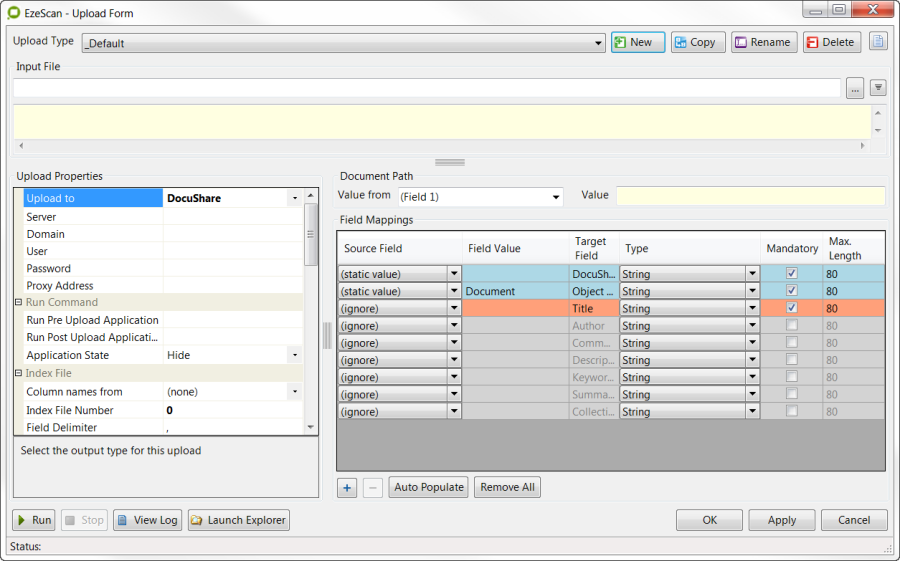Click the Rename upload type button

click(x=764, y=42)
